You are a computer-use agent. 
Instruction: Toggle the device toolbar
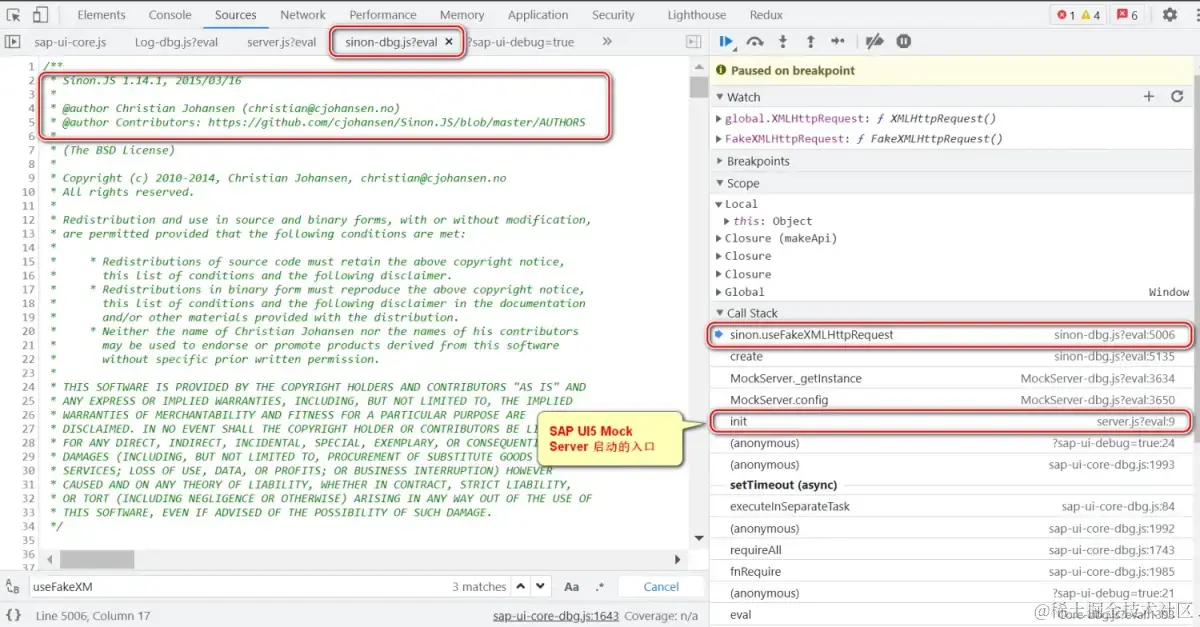[x=41, y=15]
